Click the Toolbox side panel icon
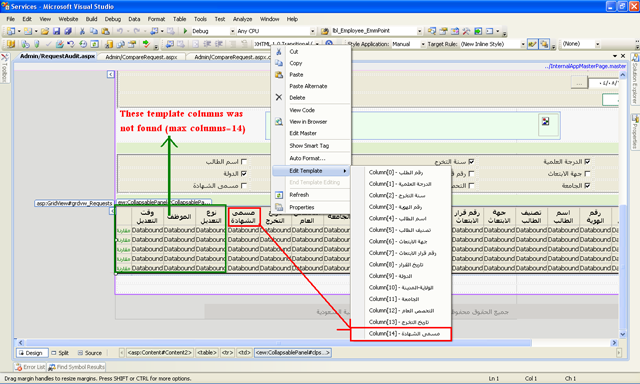This screenshot has height=384, width=640. coord(4,58)
